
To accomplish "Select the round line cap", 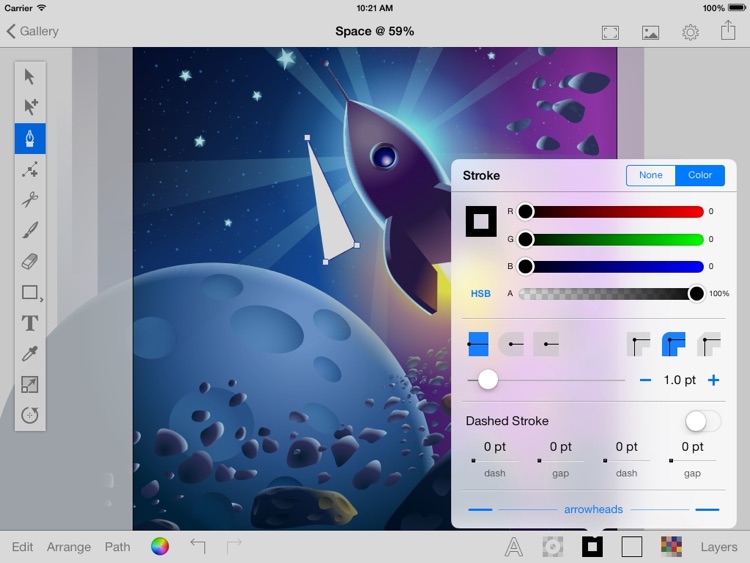I will [511, 344].
